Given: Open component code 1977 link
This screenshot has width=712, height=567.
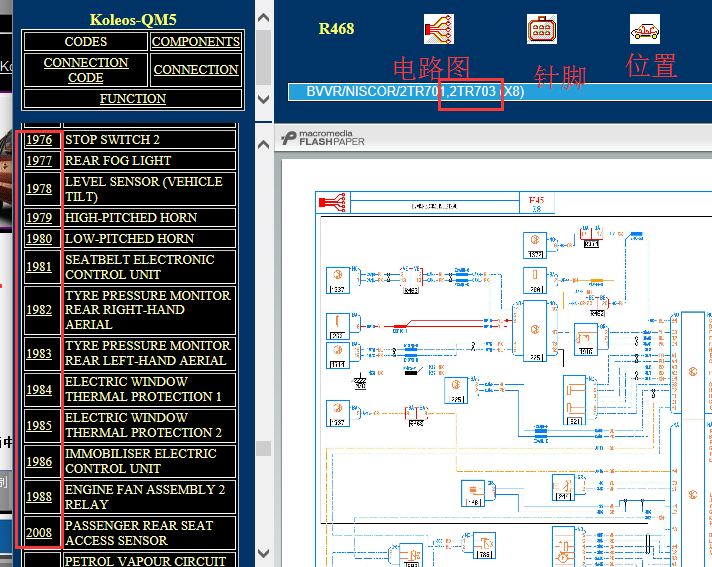Looking at the screenshot, I should tap(39, 160).
